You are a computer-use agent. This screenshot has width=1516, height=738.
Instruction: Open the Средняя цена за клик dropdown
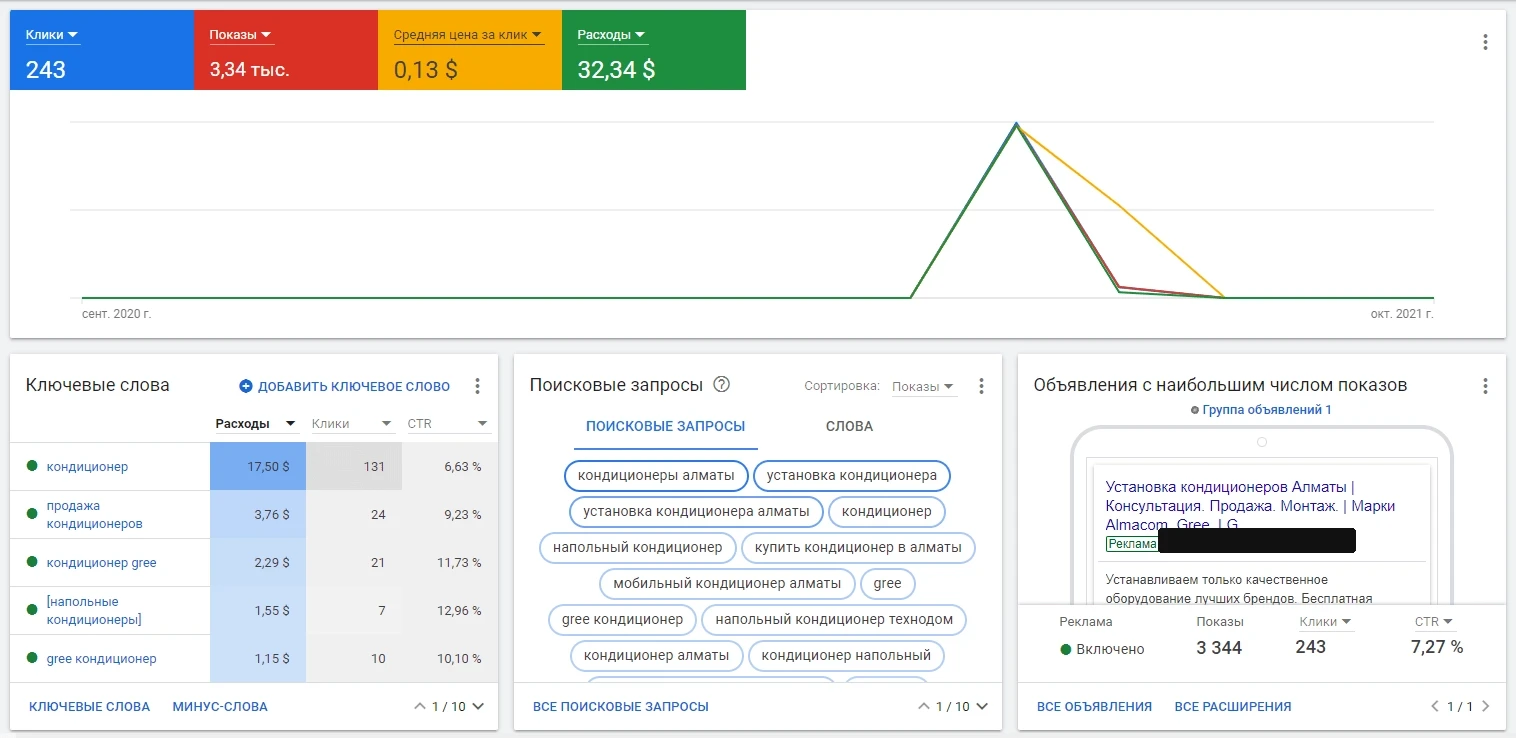pyautogui.click(x=468, y=35)
